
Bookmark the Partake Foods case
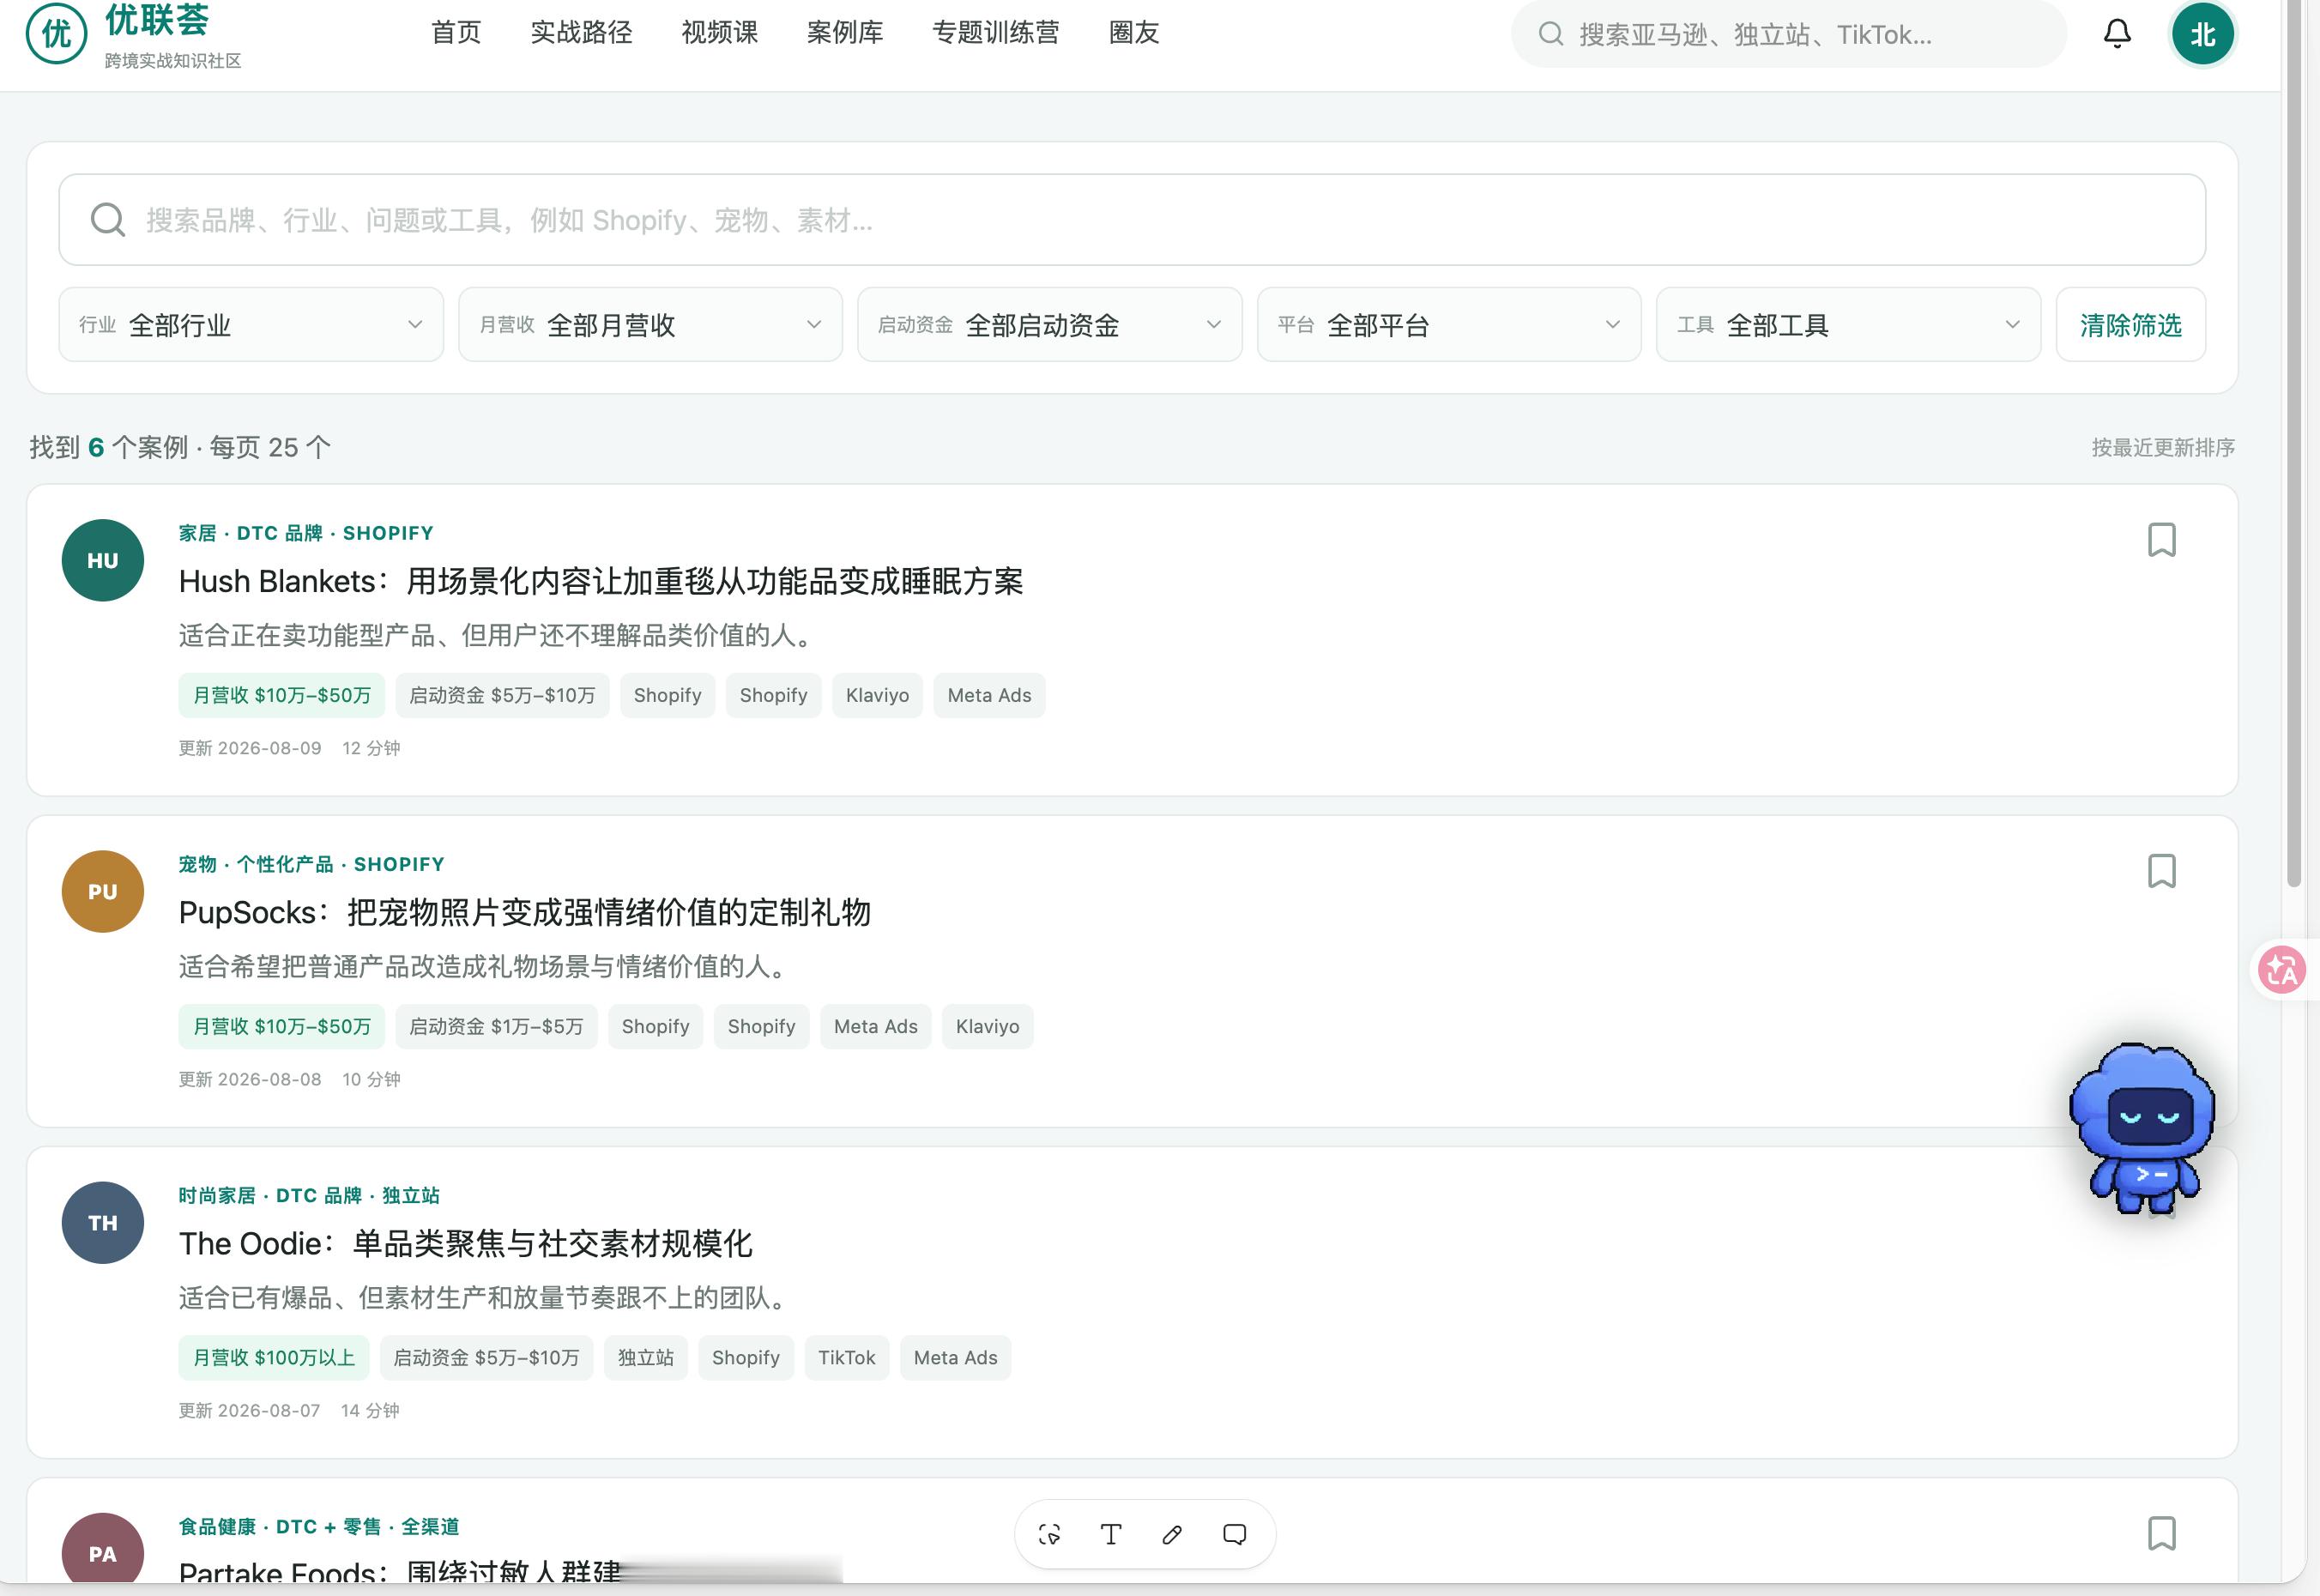[2161, 1533]
